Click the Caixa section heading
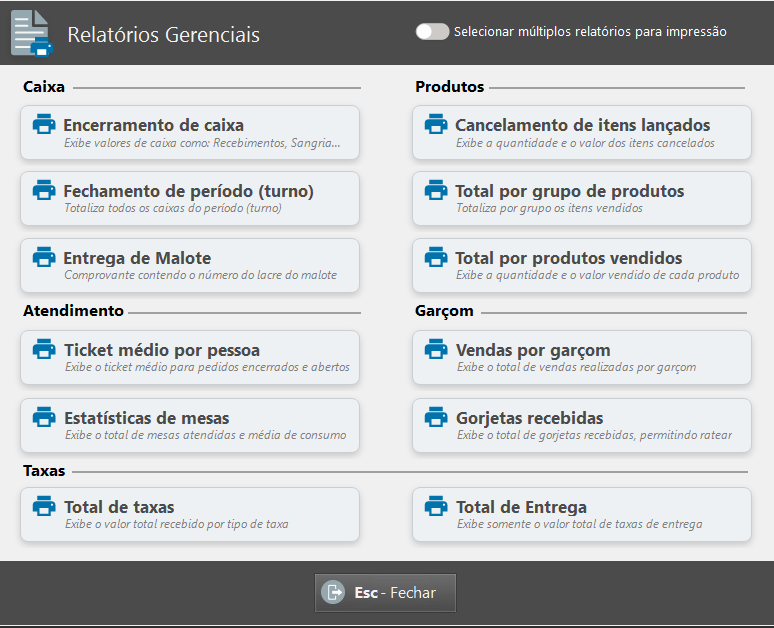Viewport: 774px width, 628px height. [44, 87]
